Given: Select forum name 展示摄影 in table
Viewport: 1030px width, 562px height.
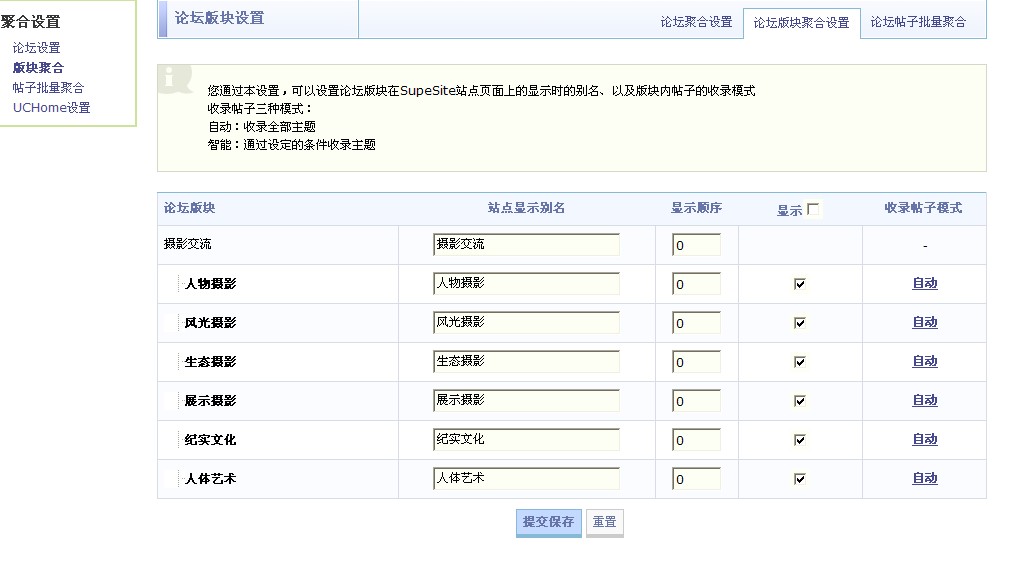Looking at the screenshot, I should point(210,401).
